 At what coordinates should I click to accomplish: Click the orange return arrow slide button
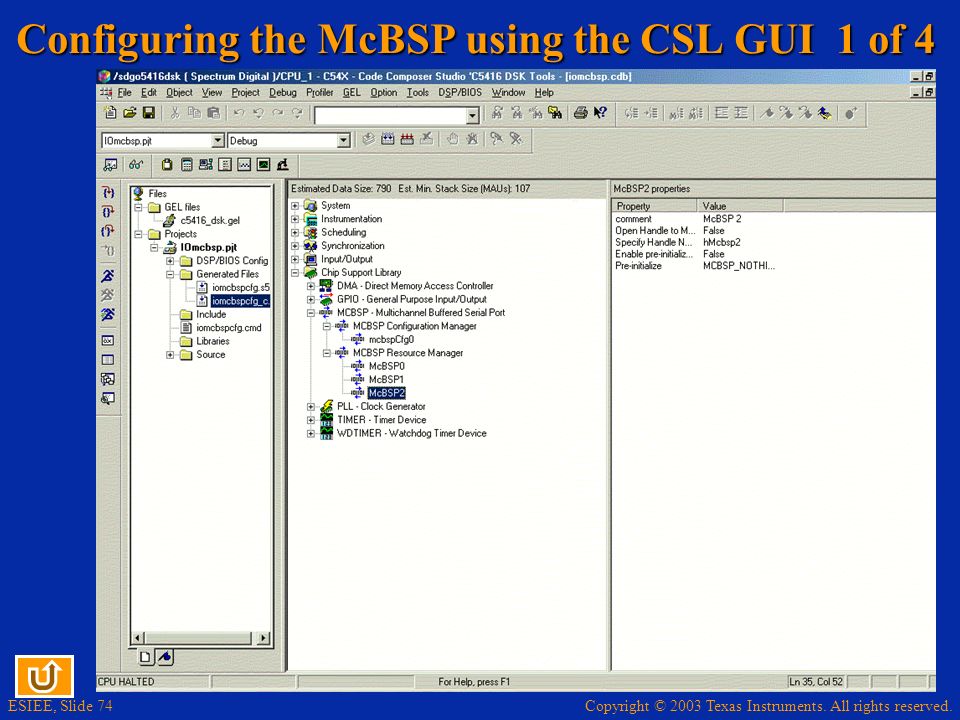coord(44,676)
